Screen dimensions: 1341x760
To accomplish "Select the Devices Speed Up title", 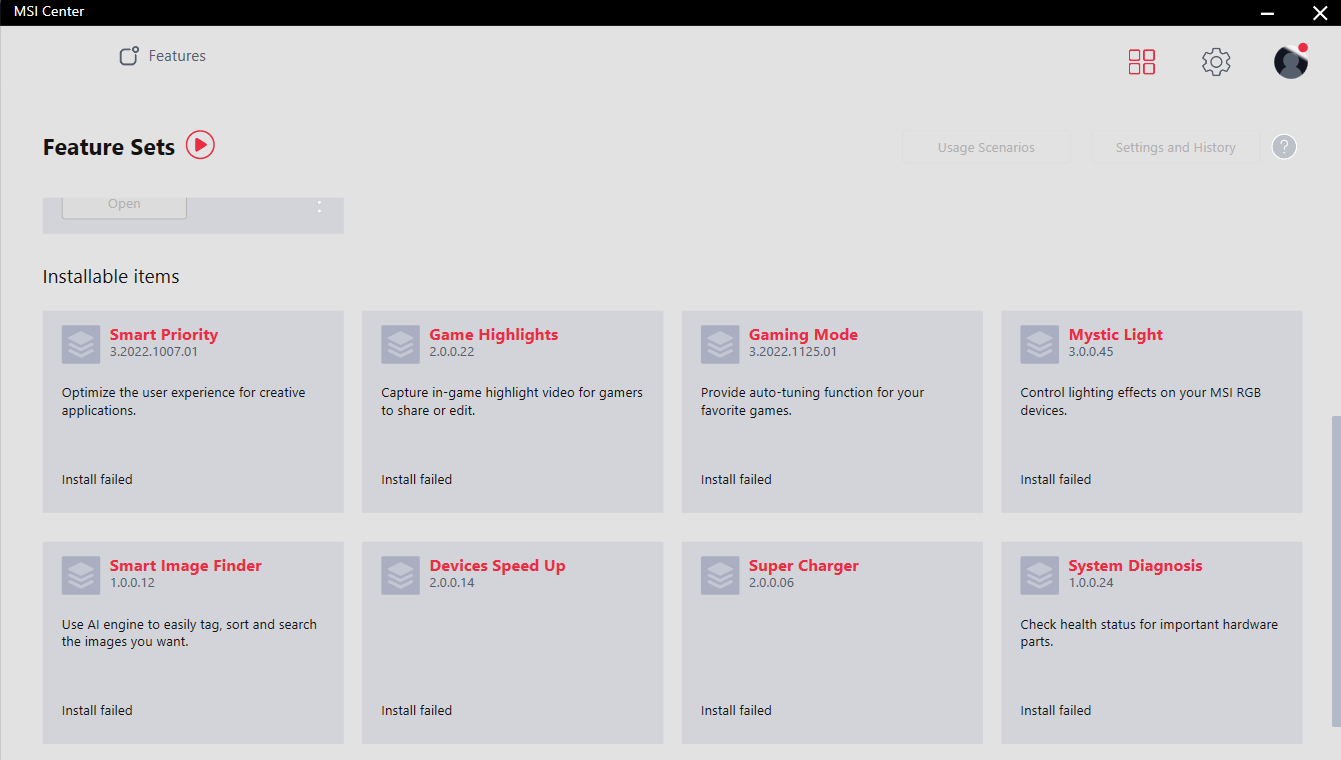I will click(x=498, y=566).
